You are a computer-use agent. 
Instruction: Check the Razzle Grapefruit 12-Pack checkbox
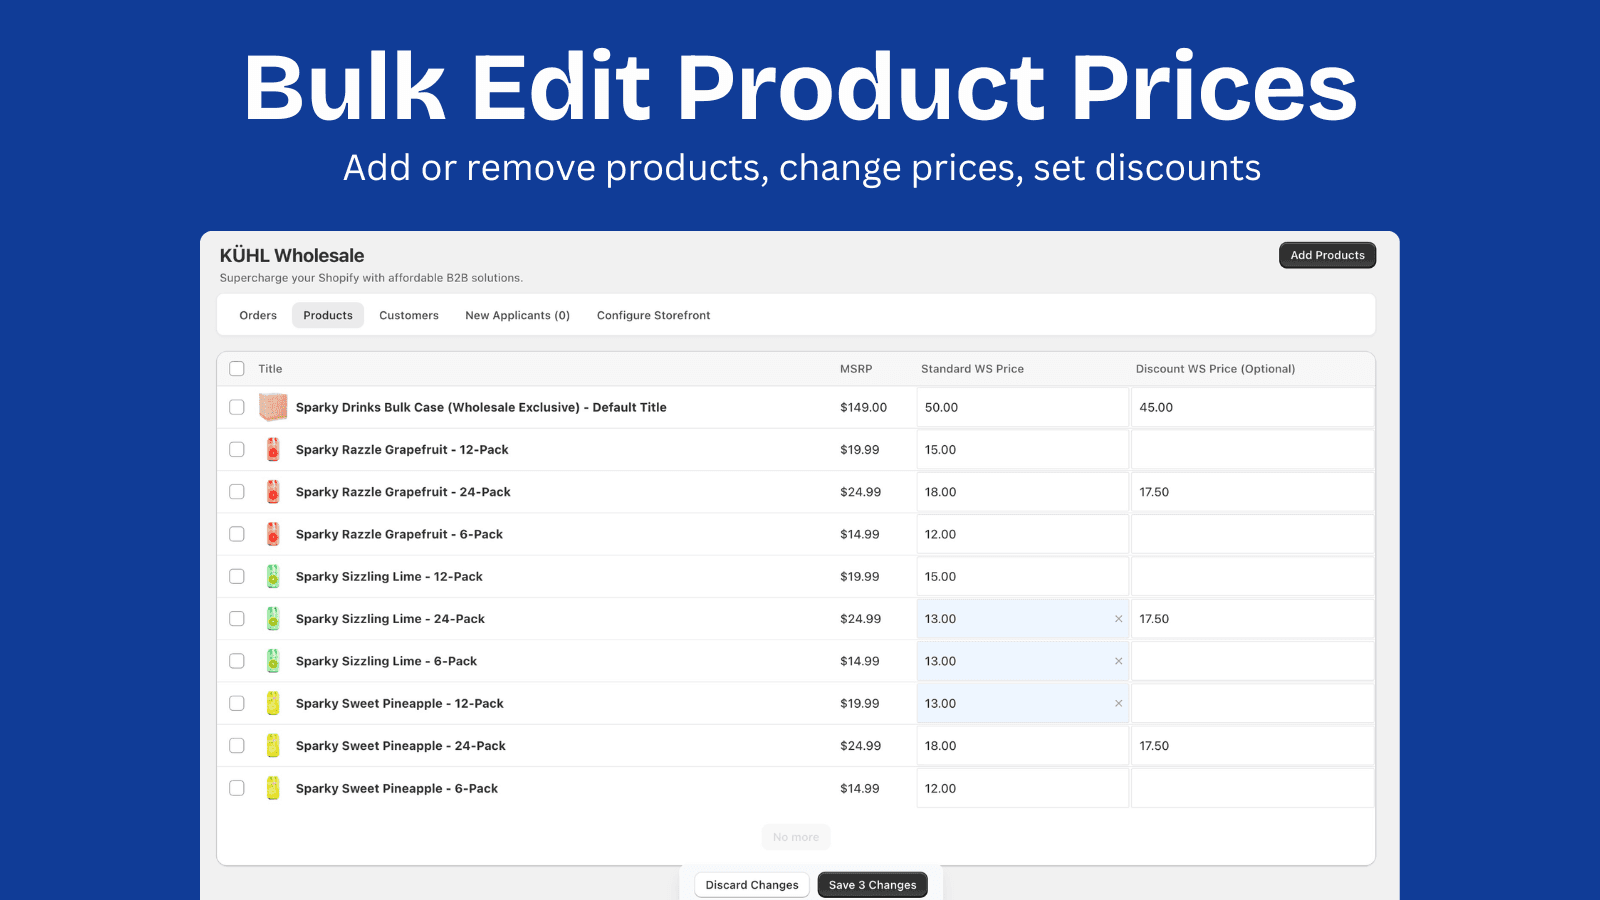(237, 450)
